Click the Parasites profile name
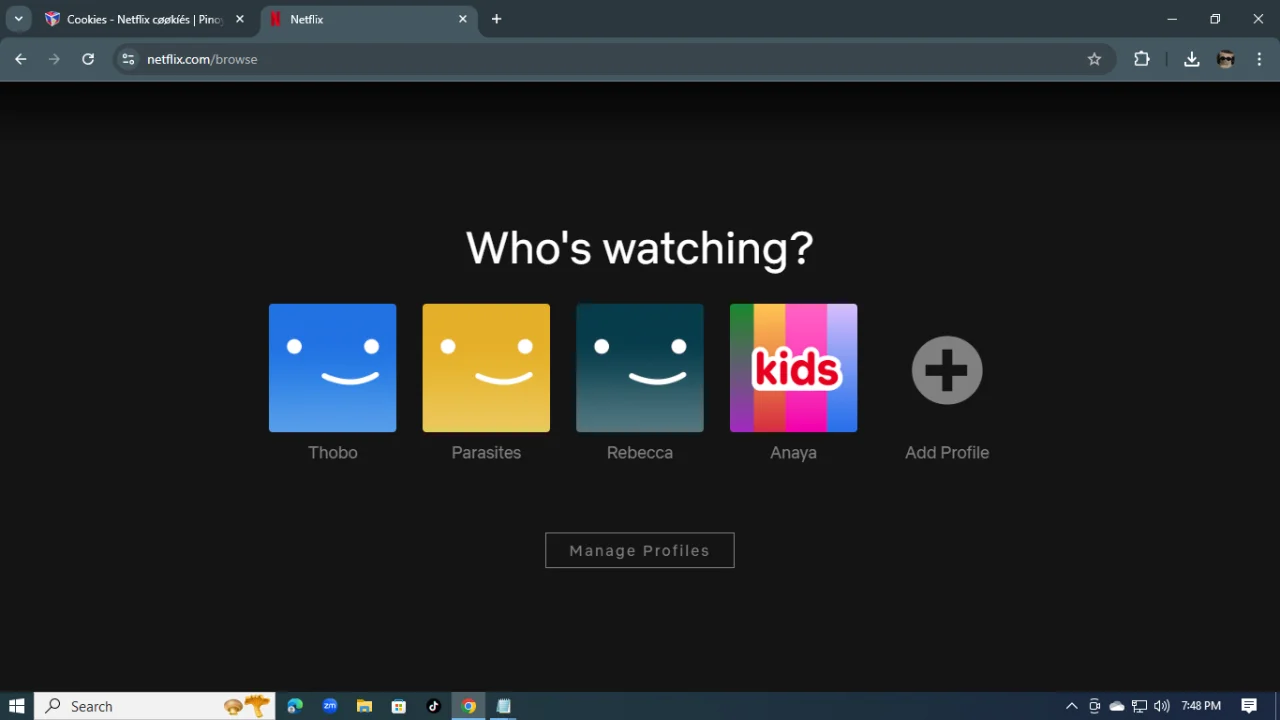The height and width of the screenshot is (720, 1280). [x=486, y=453]
